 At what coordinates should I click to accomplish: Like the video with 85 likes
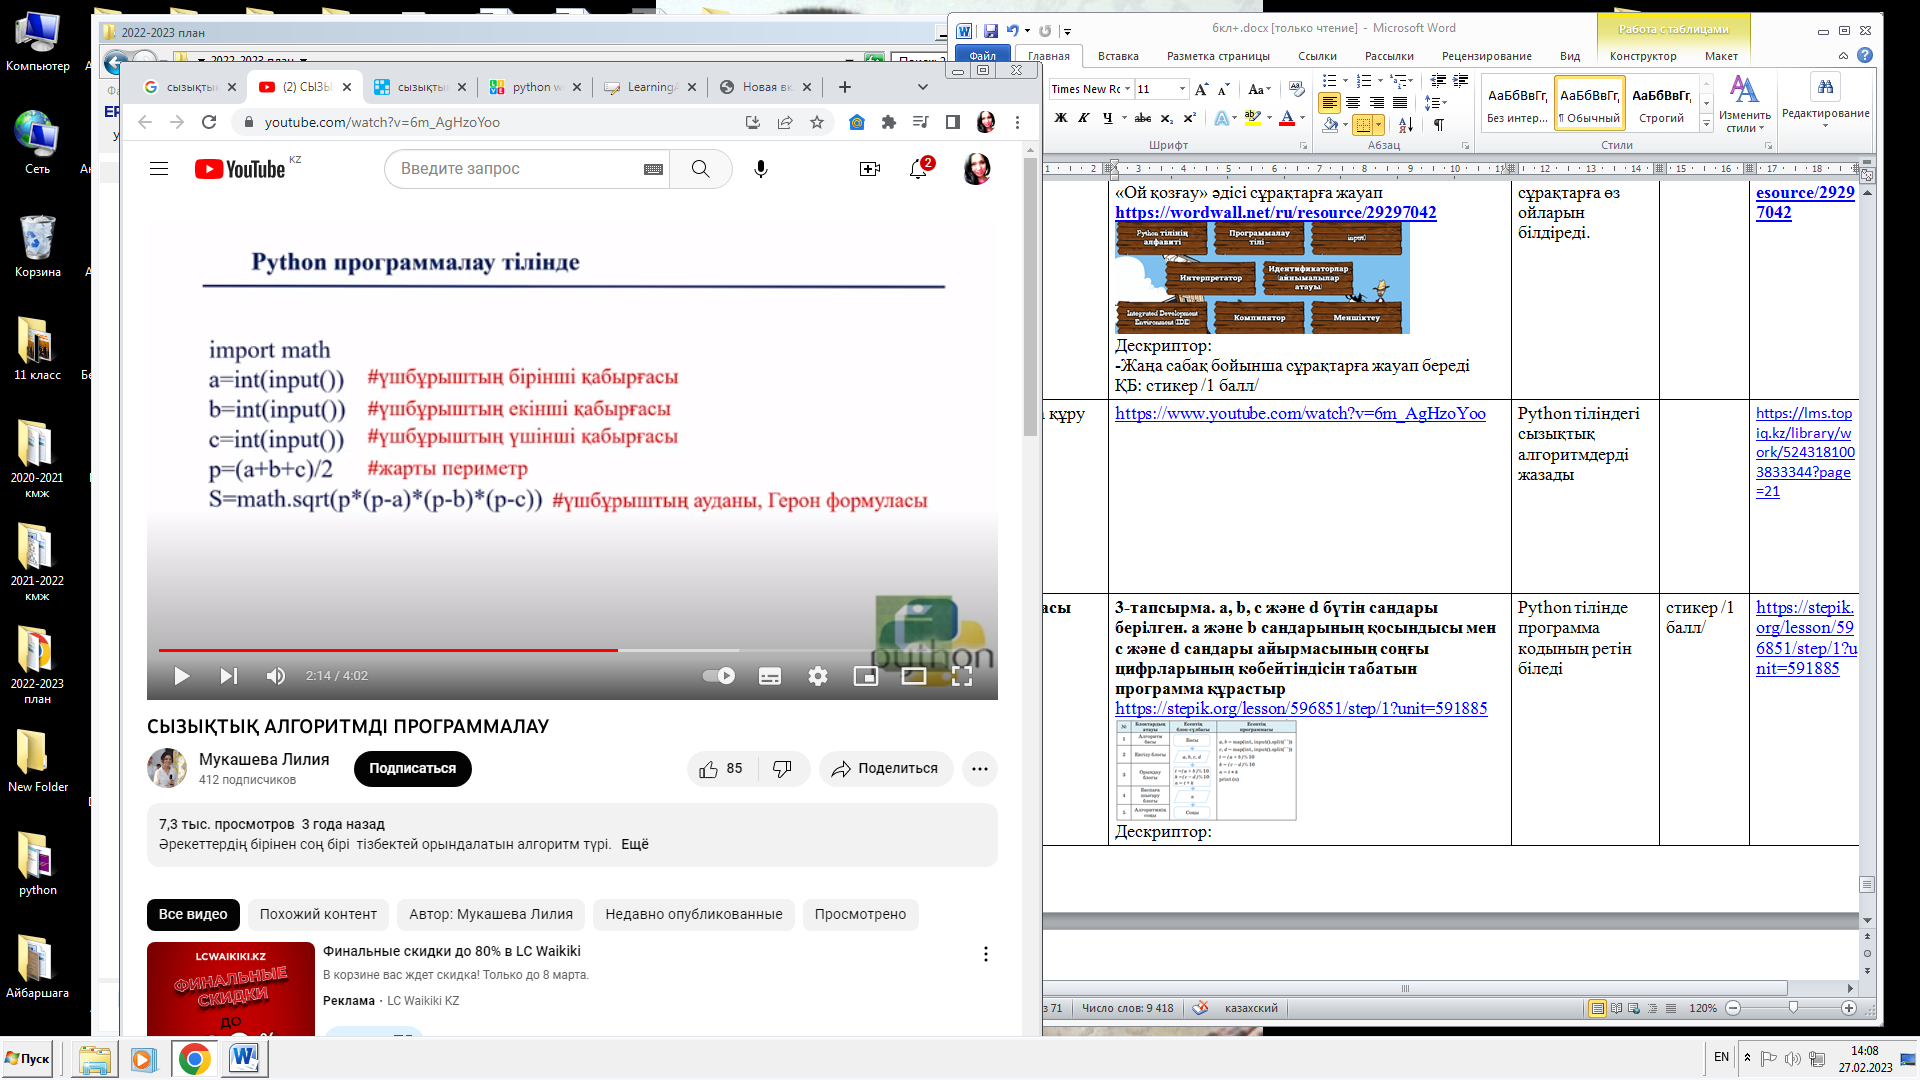pyautogui.click(x=721, y=769)
